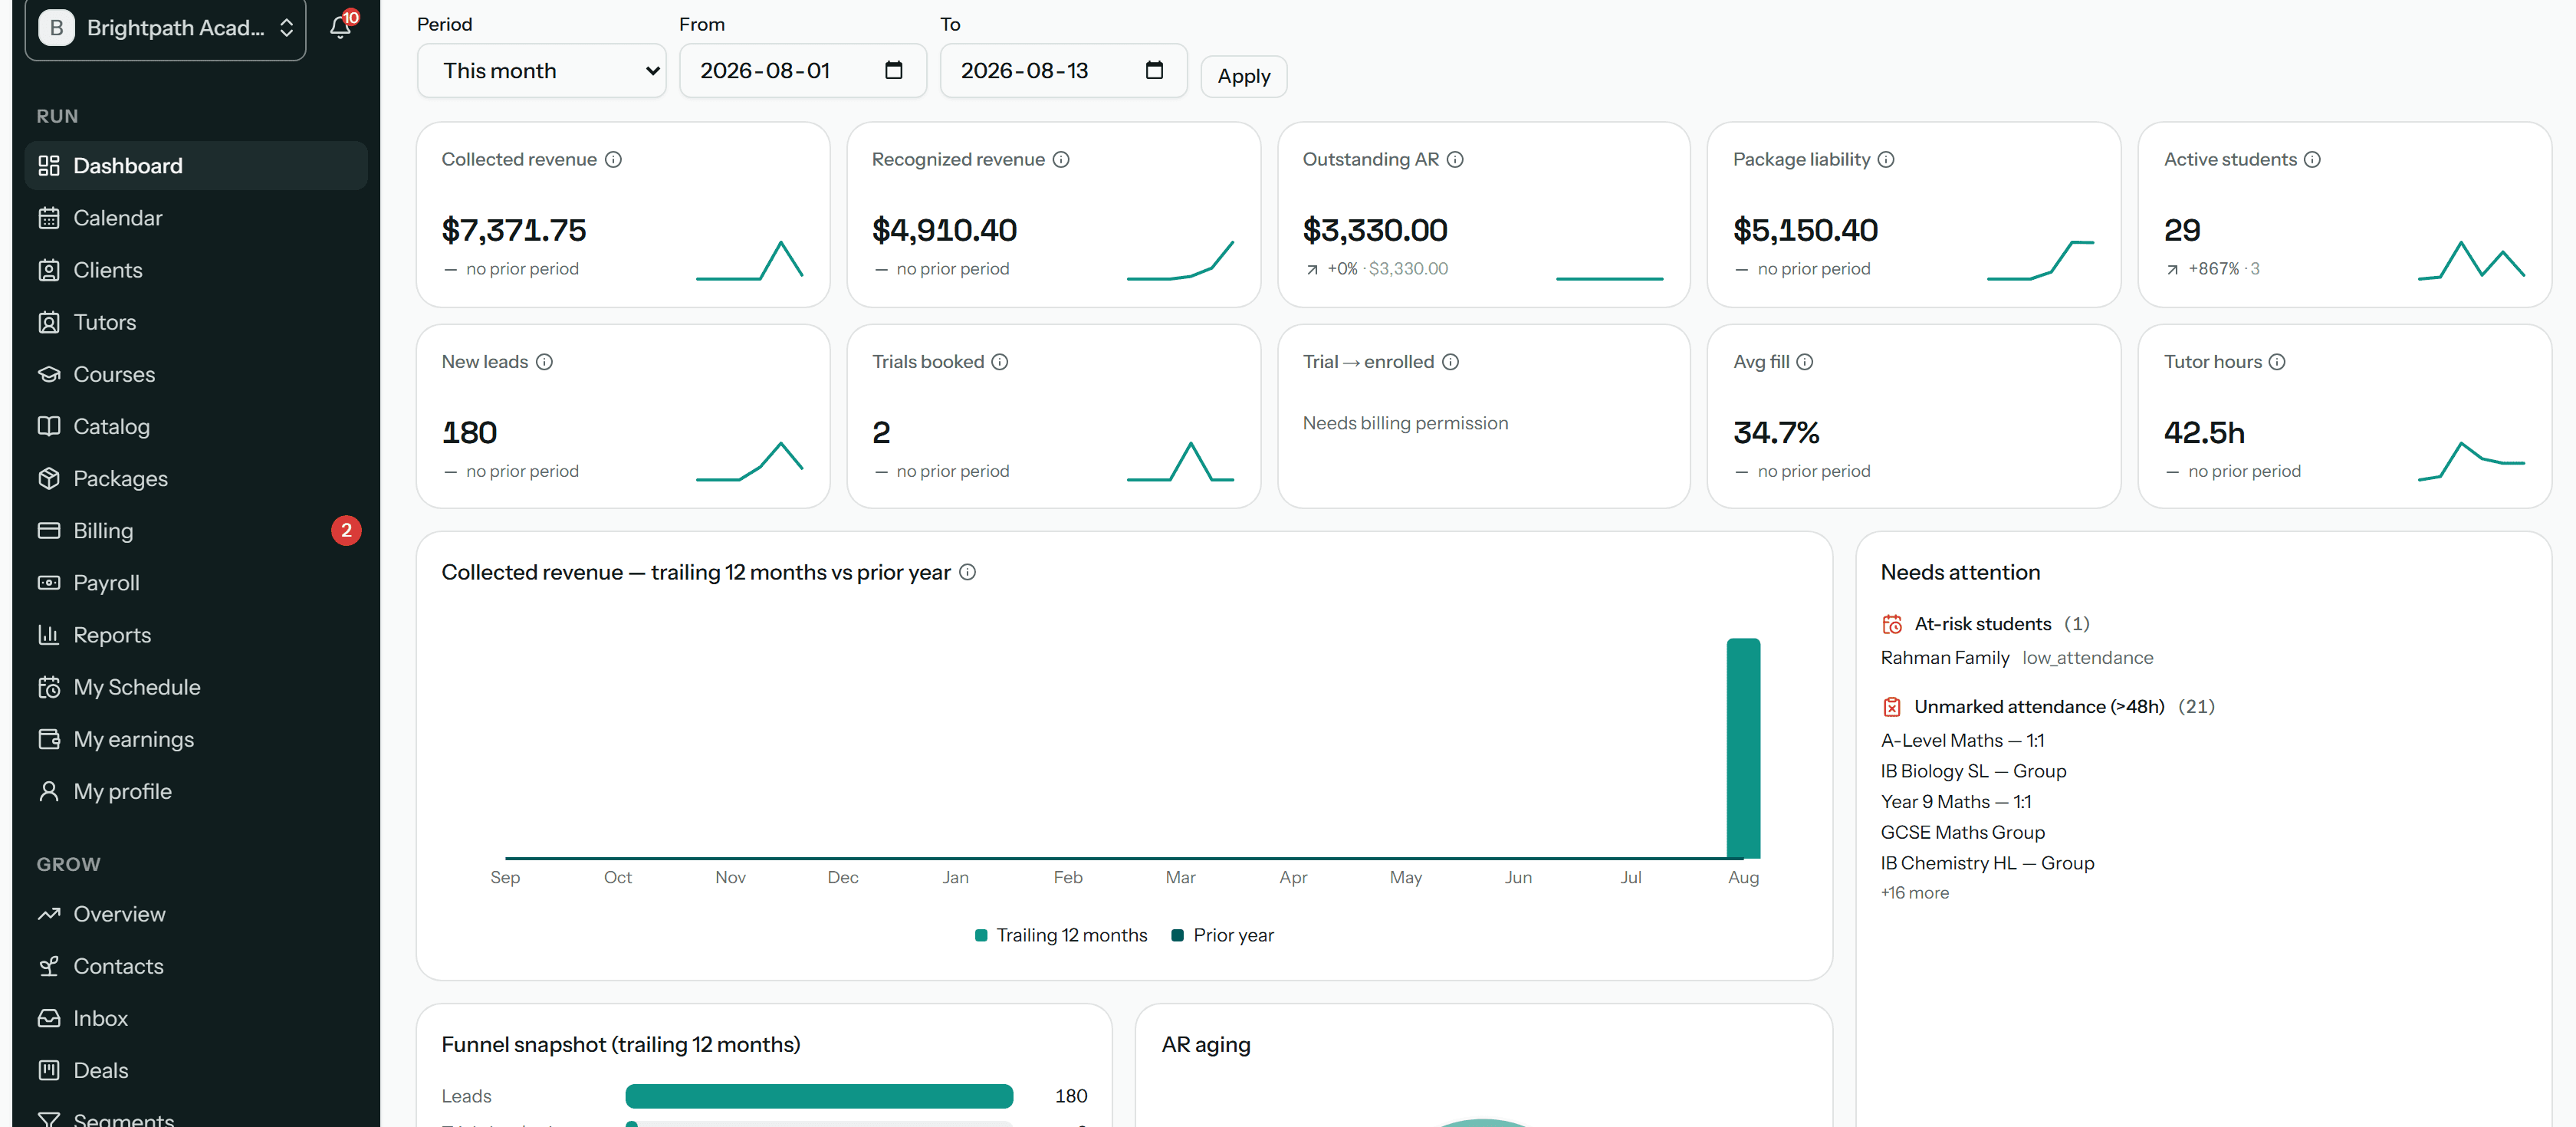The image size is (2576, 1127).
Task: Open the Clients page
Action: 196,270
